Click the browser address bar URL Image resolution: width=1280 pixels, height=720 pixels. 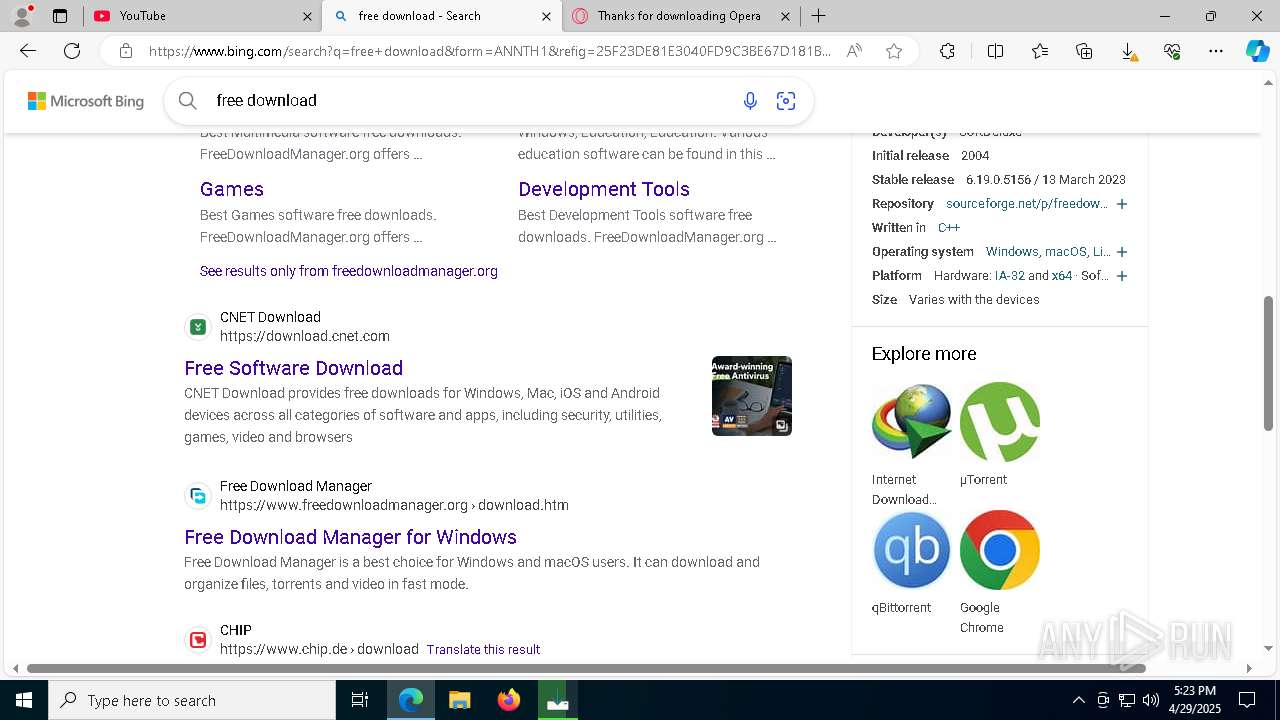[490, 51]
